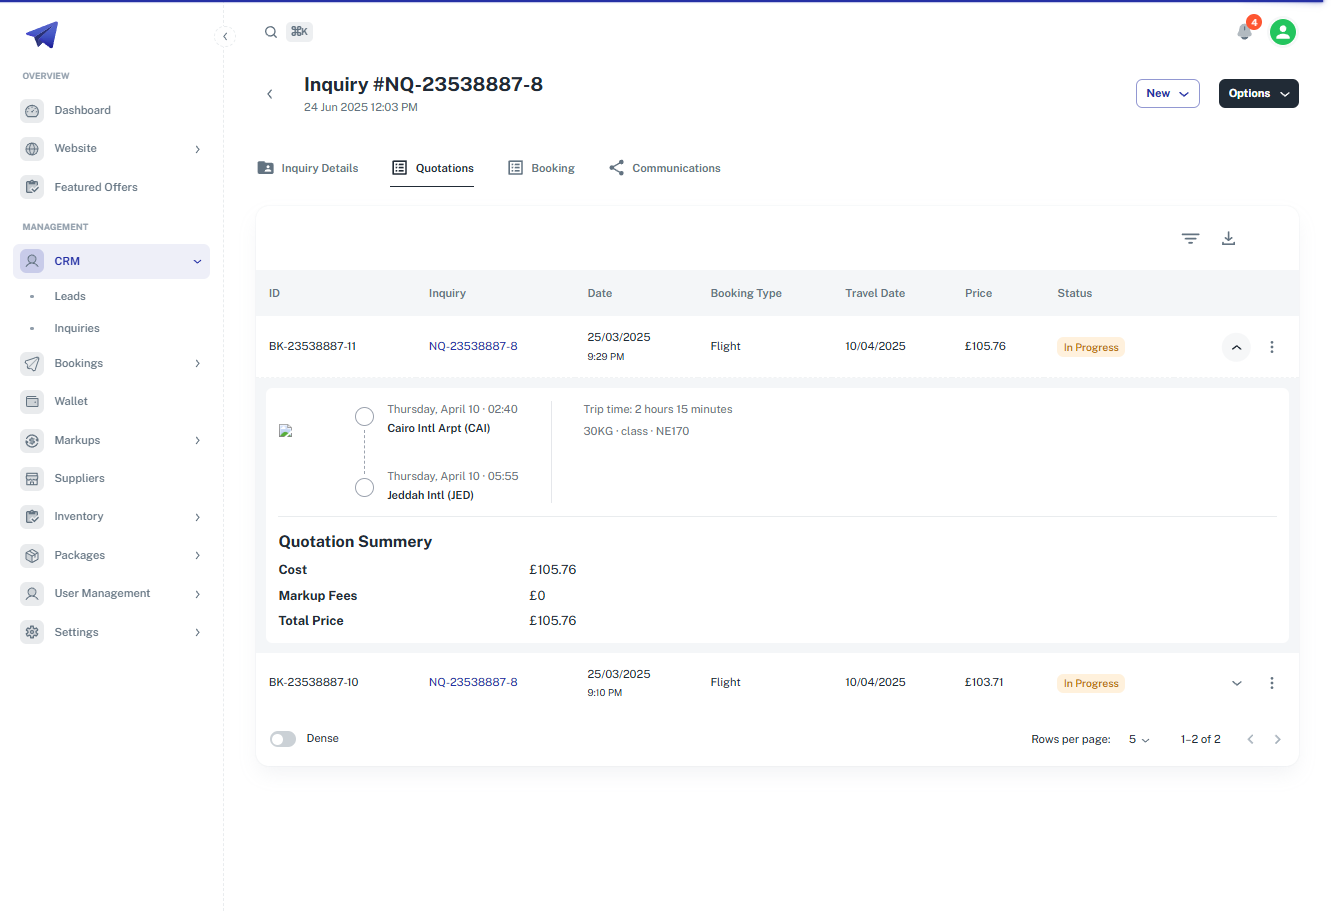
Task: Open NQ-23538887-8 link in BK-23538887-10 row
Action: click(x=473, y=682)
